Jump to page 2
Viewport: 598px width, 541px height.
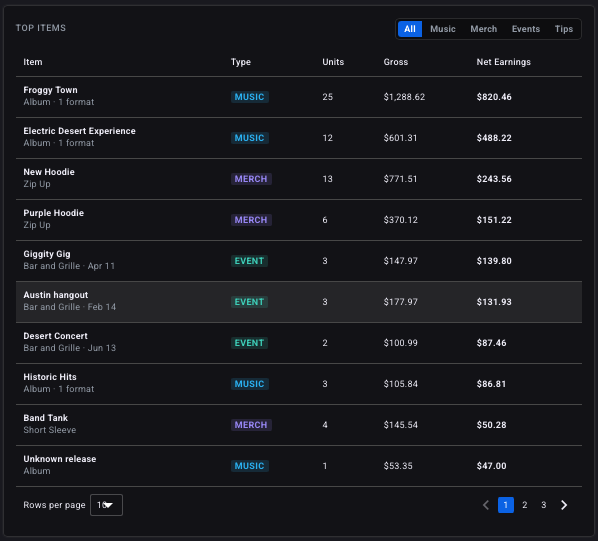[x=525, y=505]
